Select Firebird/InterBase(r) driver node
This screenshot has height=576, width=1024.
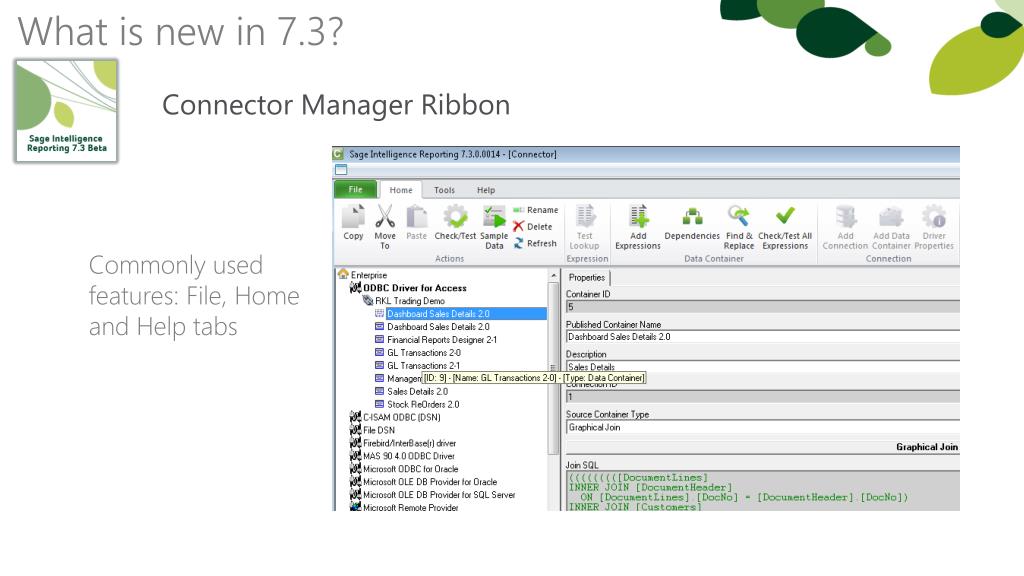409,443
